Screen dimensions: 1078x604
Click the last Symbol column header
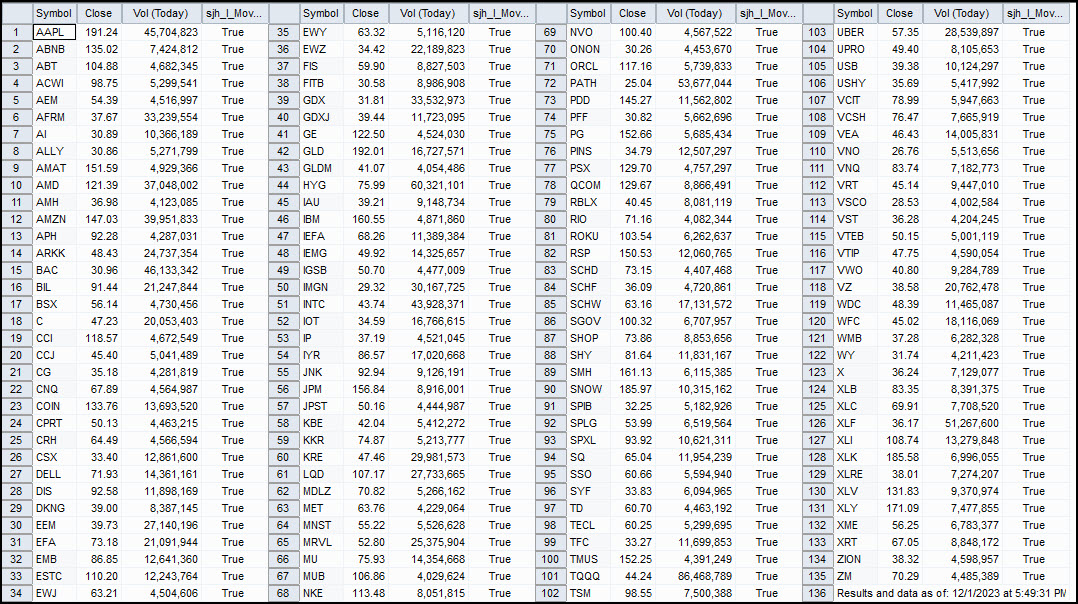tap(855, 13)
